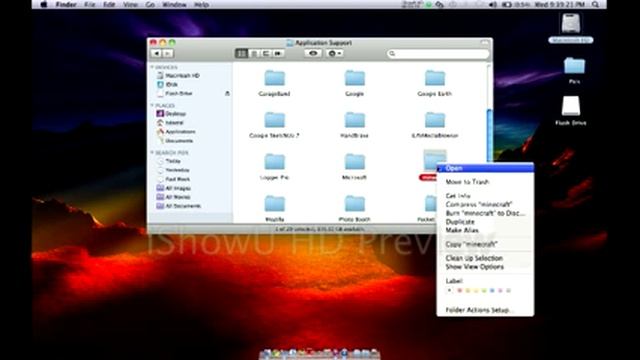Switch Finder to list view
The image size is (640, 360).
point(254,53)
